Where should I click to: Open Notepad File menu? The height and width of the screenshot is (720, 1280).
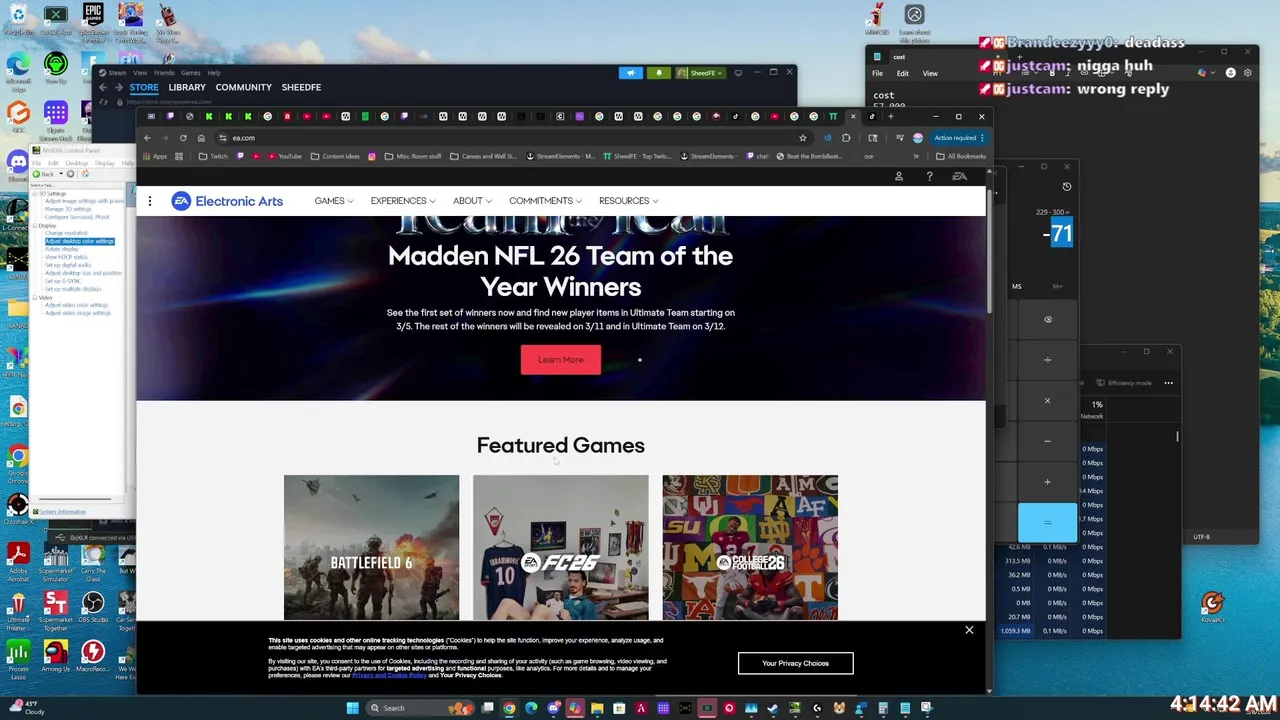click(x=877, y=73)
